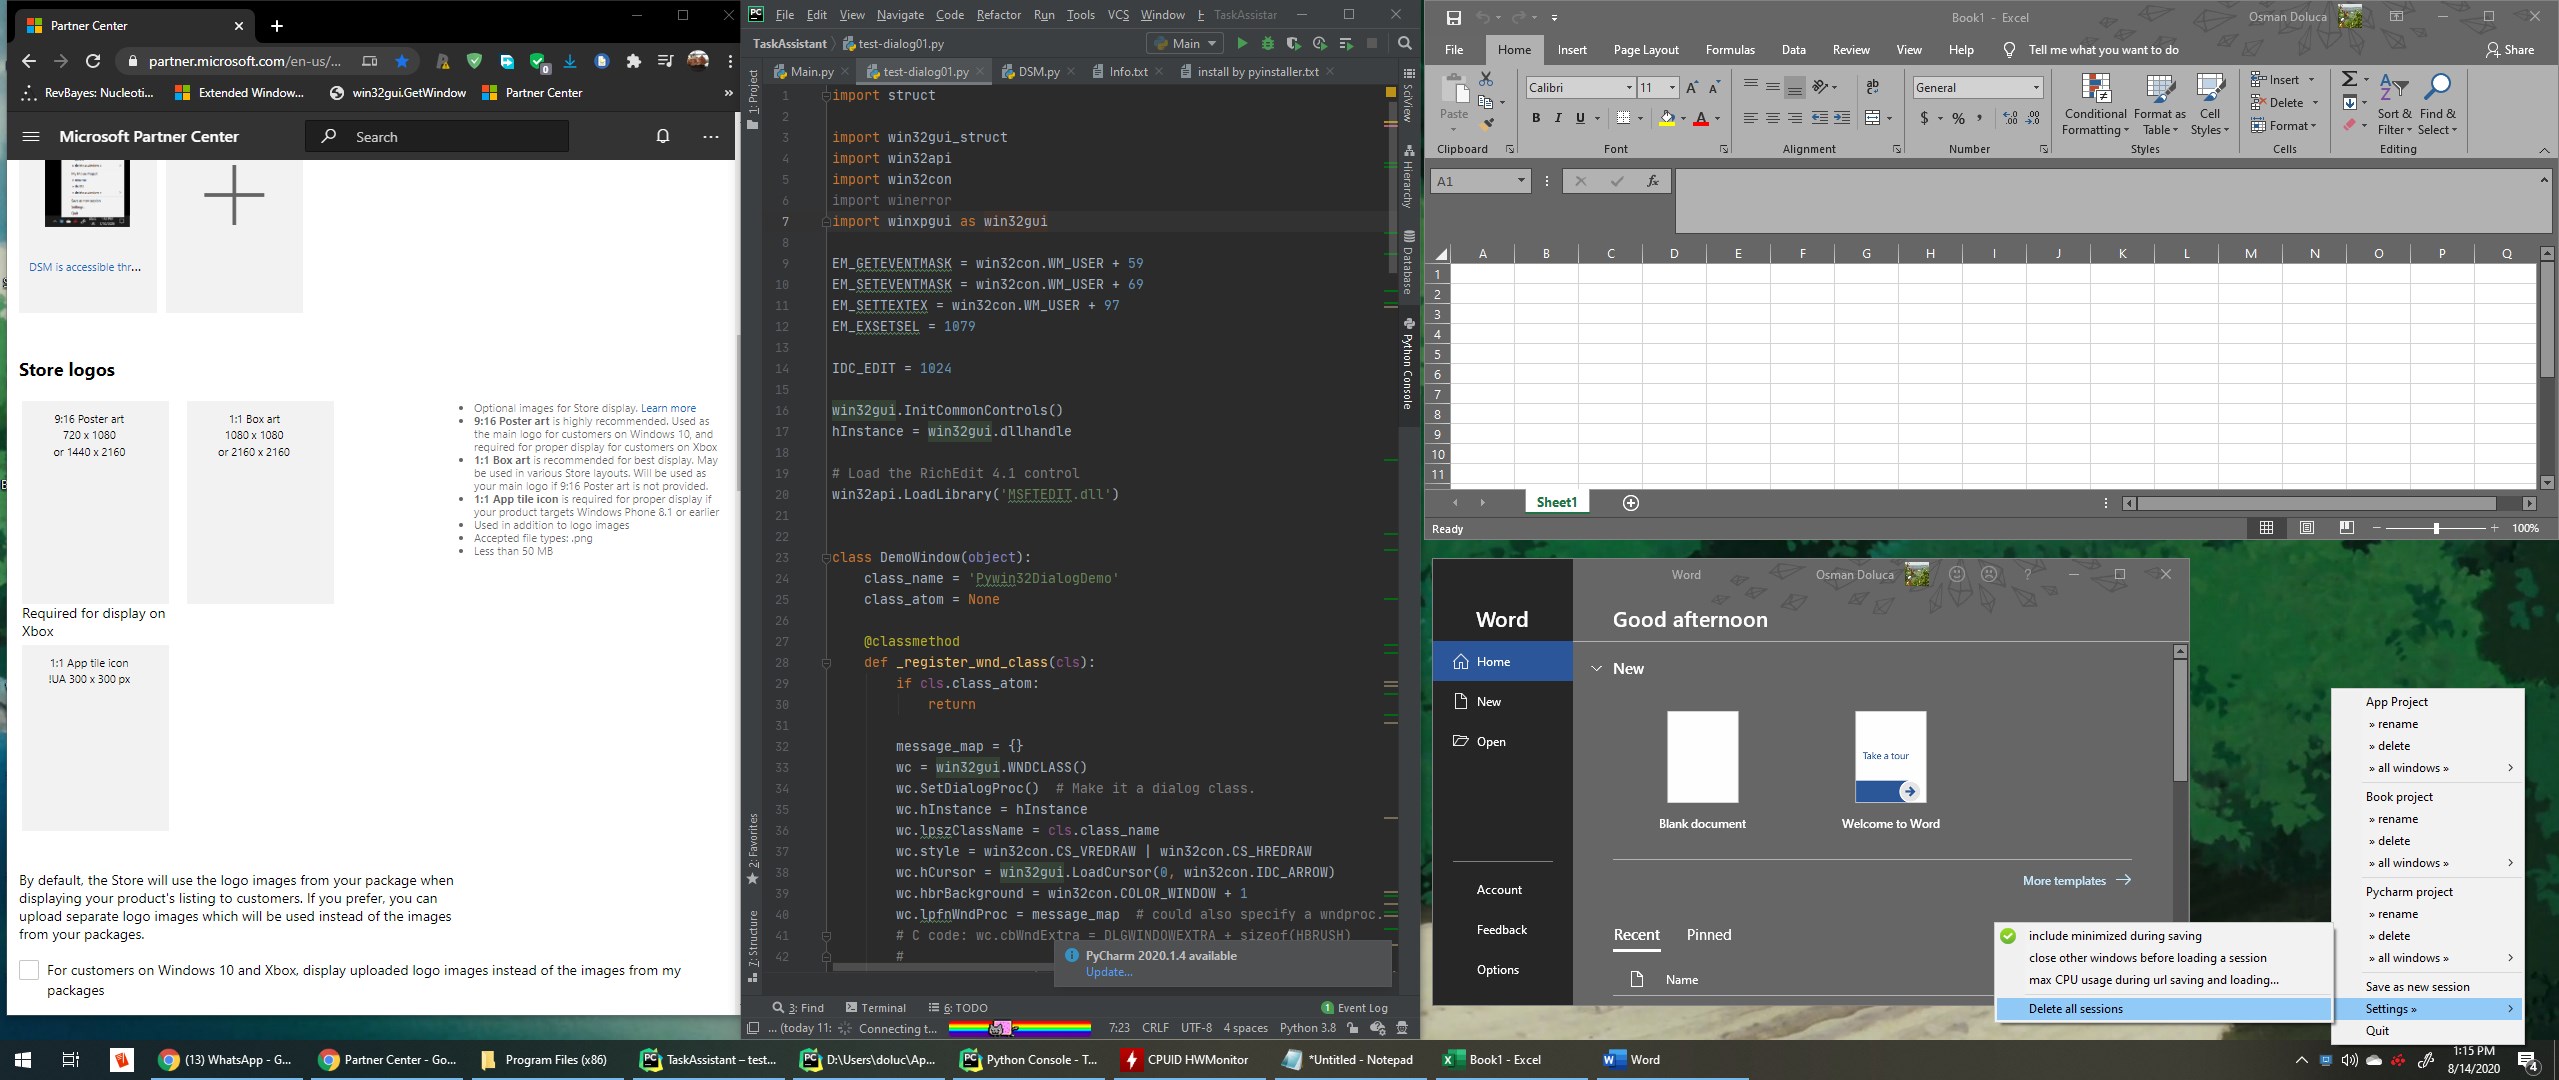Click Excel Insert Function fx icon

click(x=1652, y=181)
